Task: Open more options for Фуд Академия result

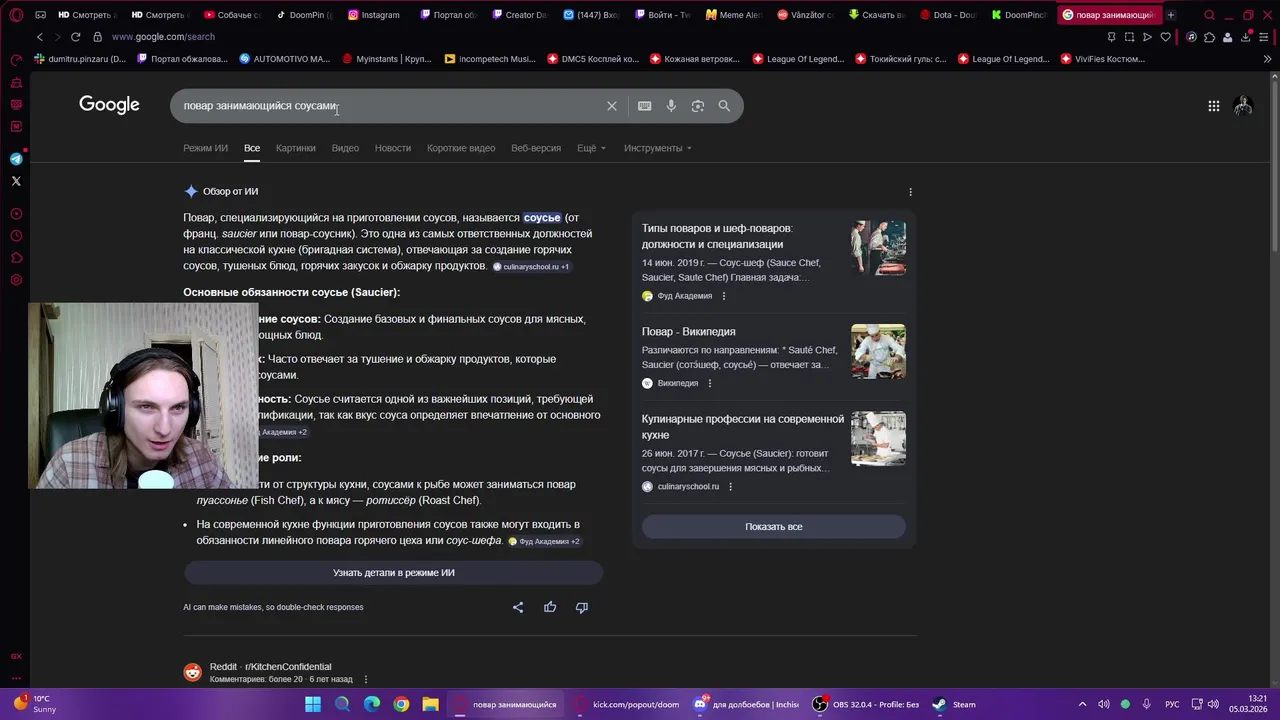Action: [x=724, y=296]
